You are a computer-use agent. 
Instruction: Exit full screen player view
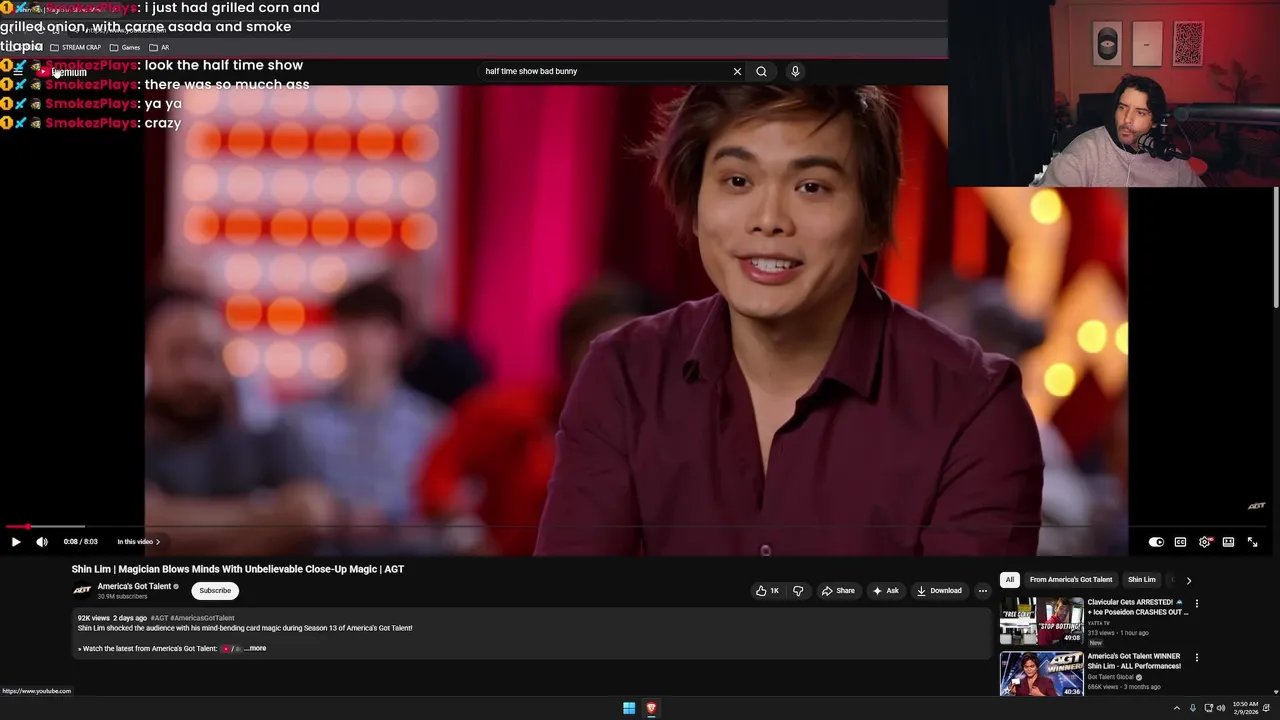[1252, 542]
